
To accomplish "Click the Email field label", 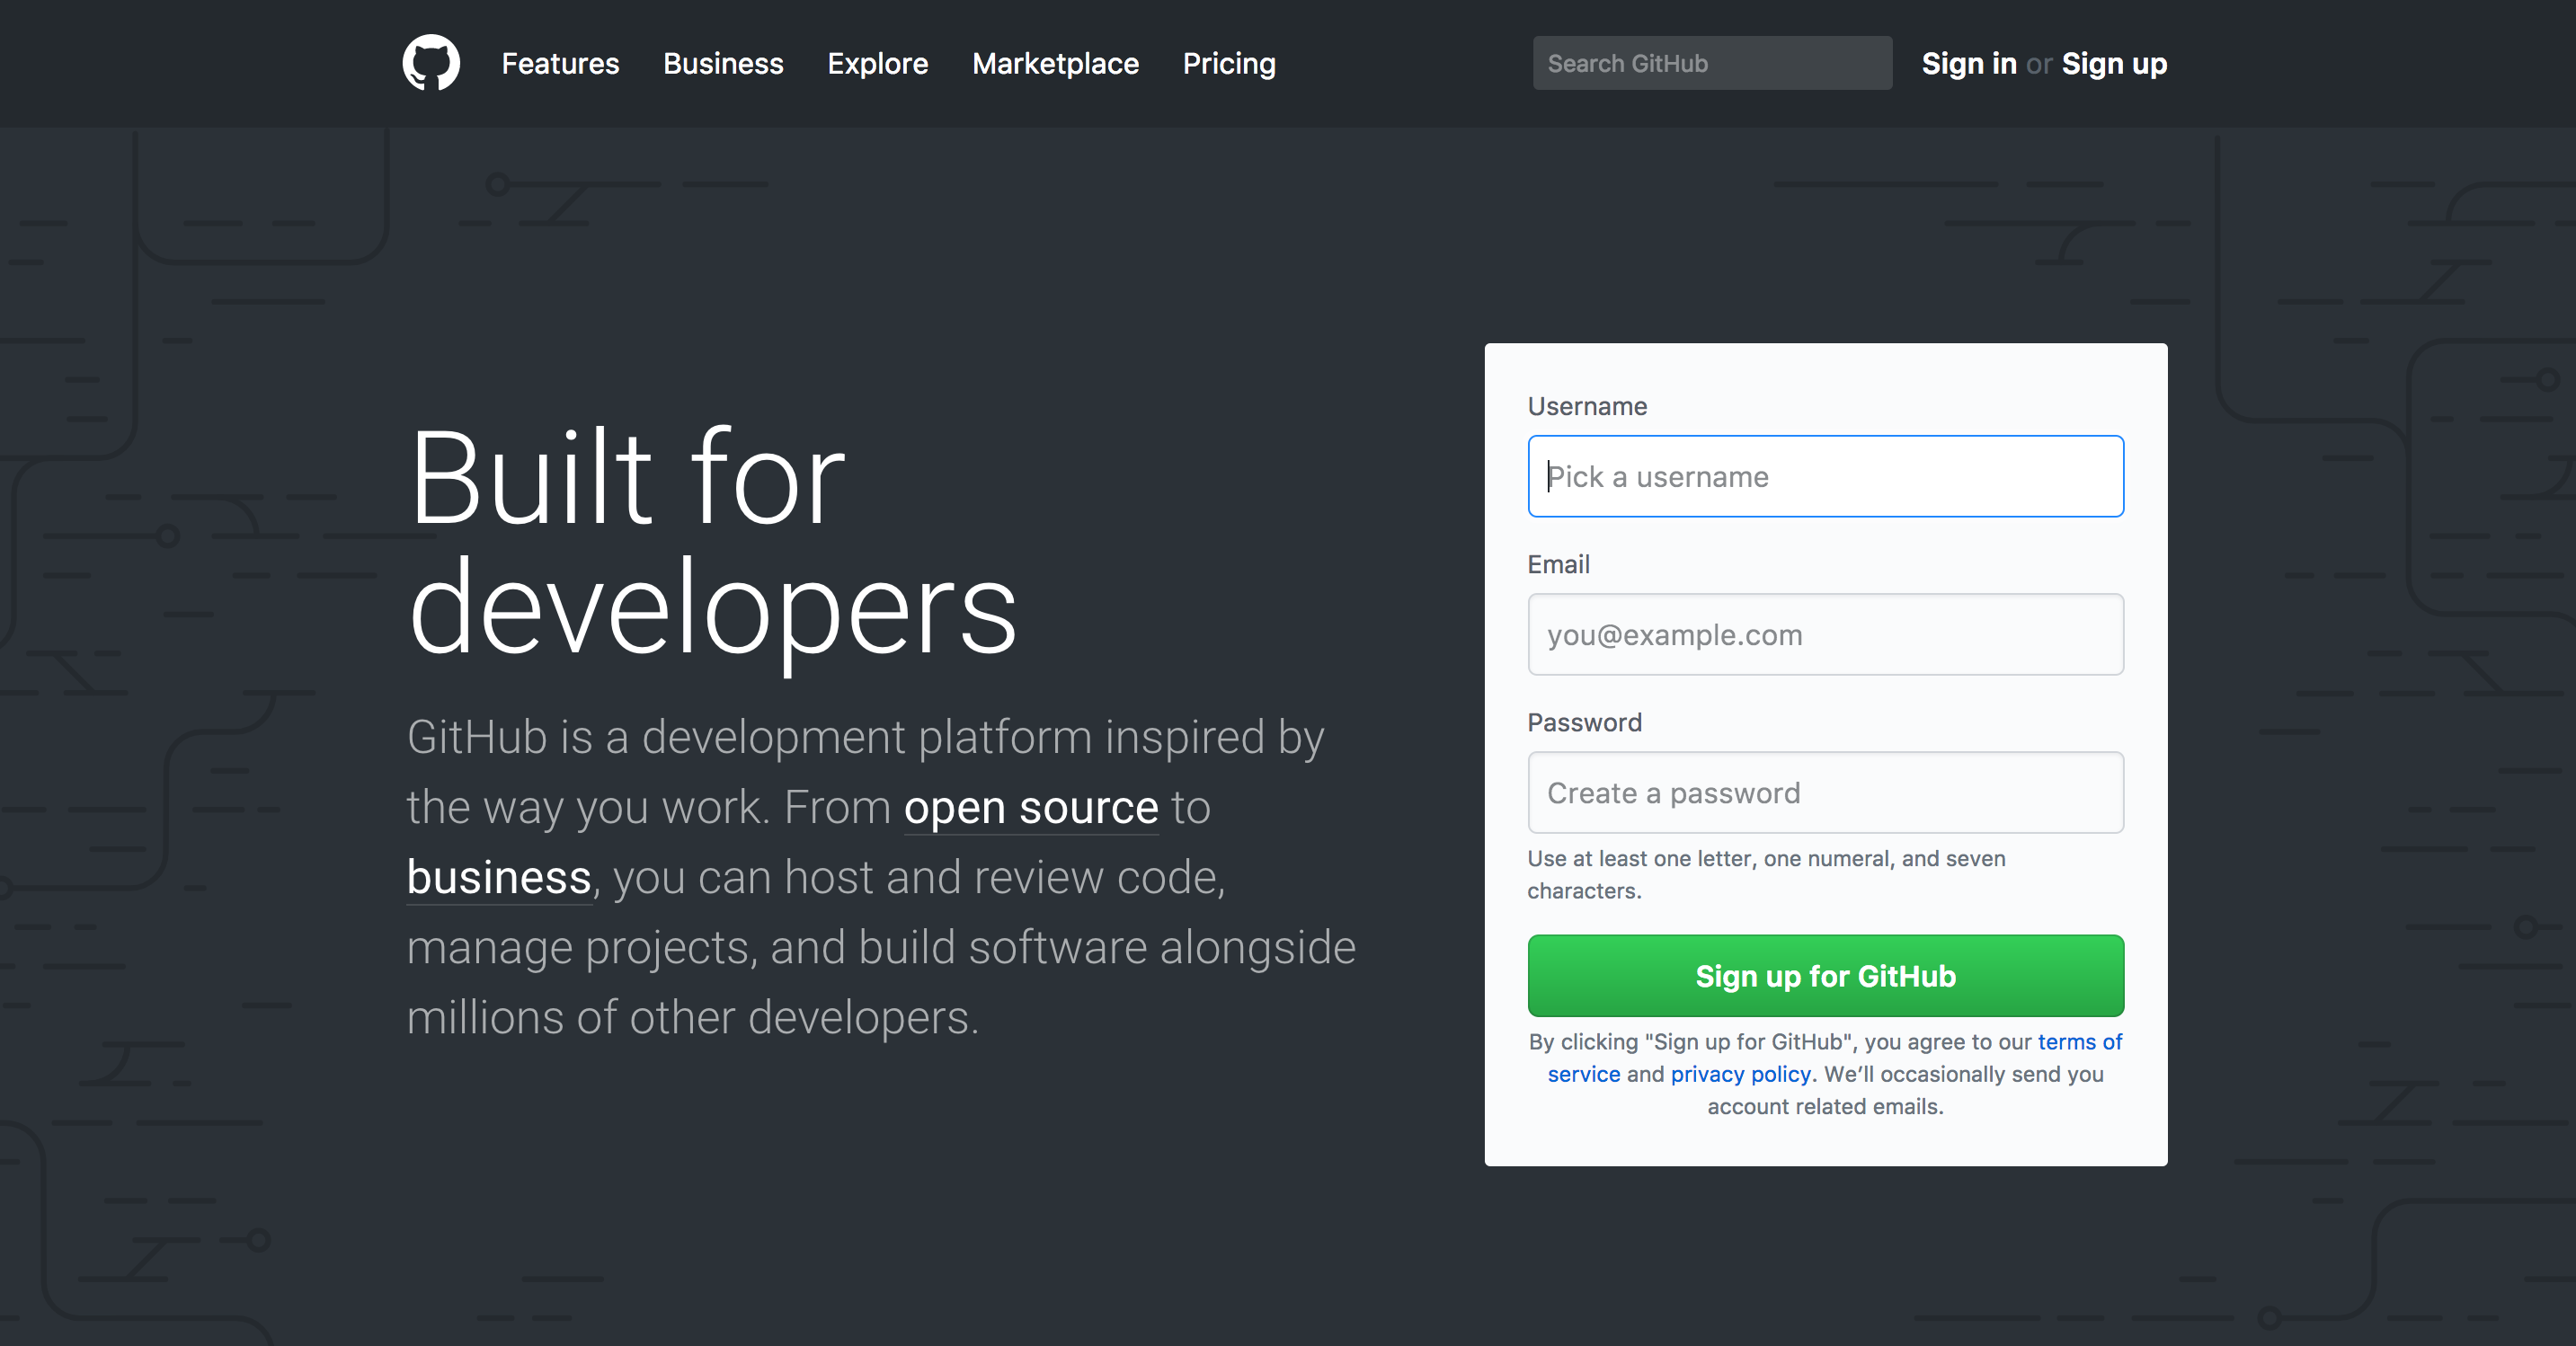I will tap(1558, 564).
